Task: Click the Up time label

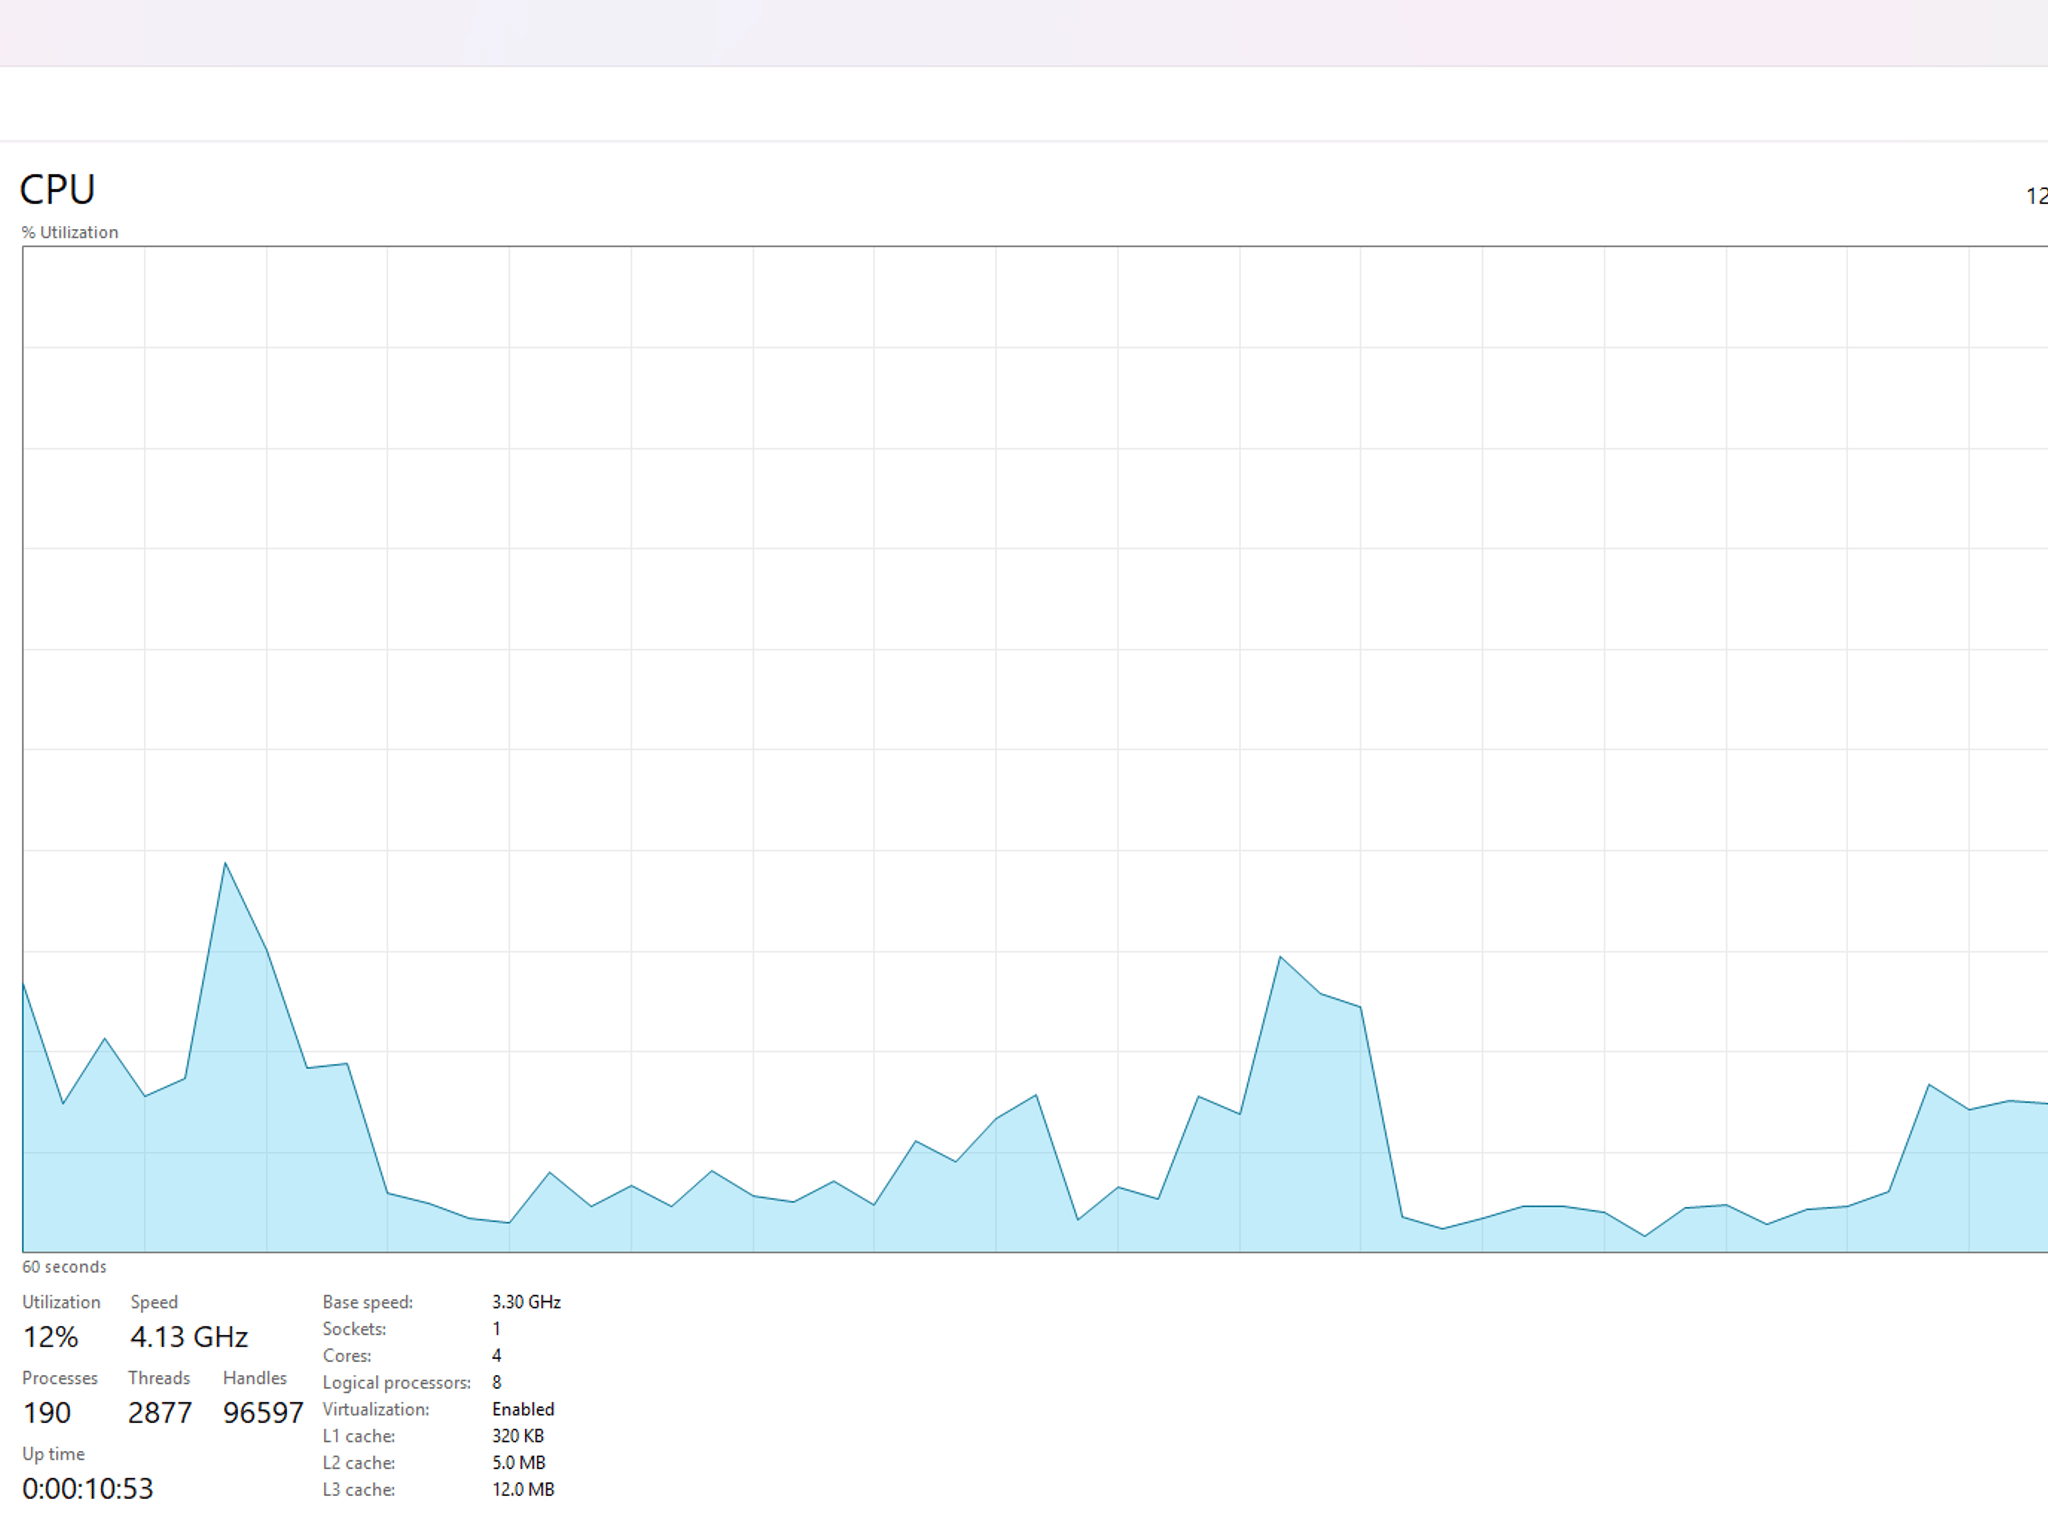Action: [x=53, y=1454]
